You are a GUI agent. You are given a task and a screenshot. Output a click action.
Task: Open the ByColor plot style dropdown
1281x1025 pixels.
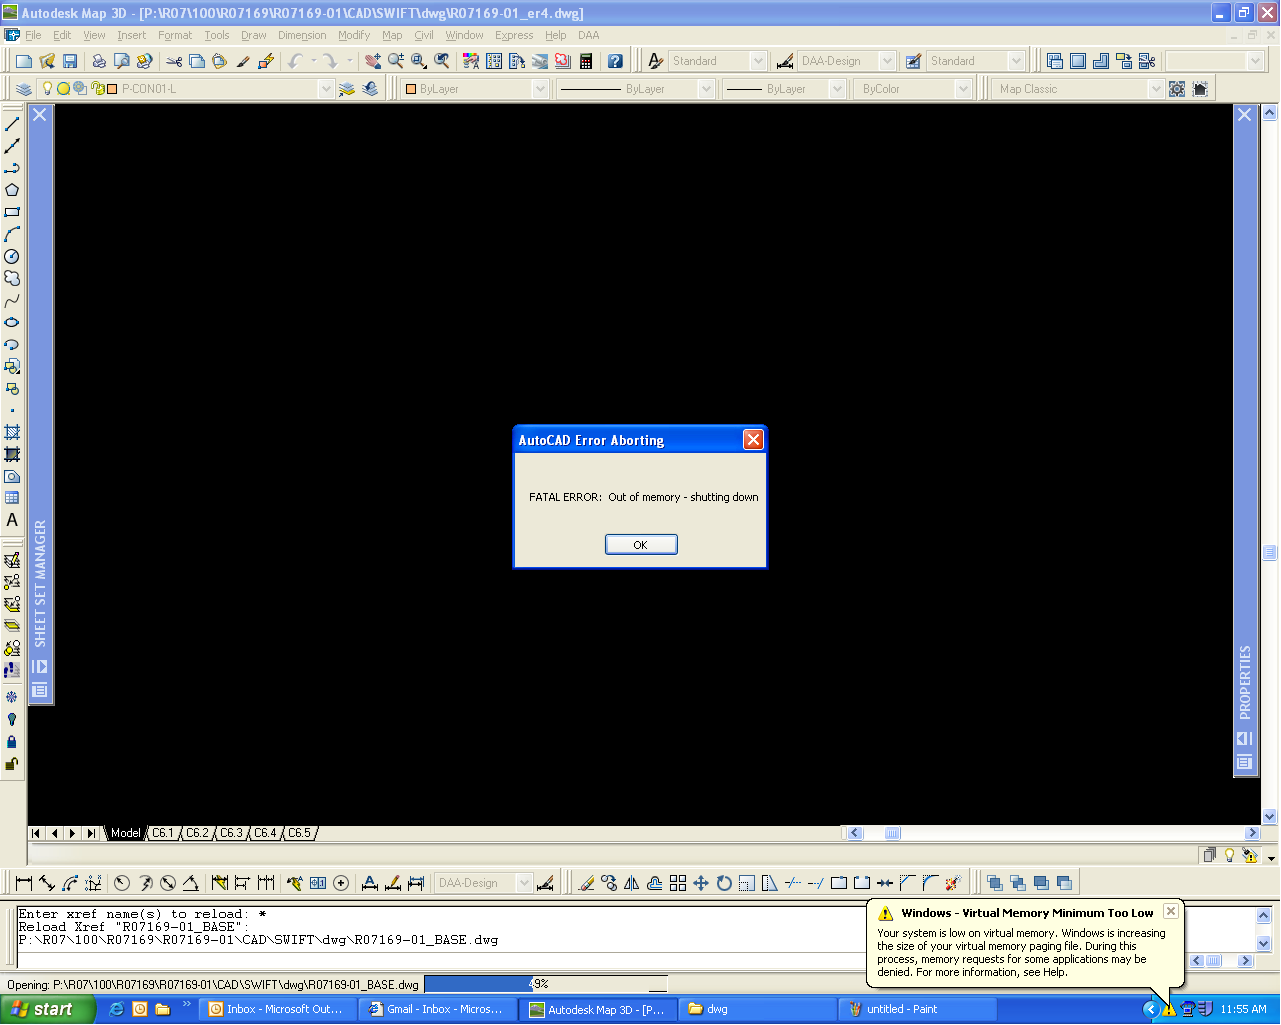pos(963,89)
